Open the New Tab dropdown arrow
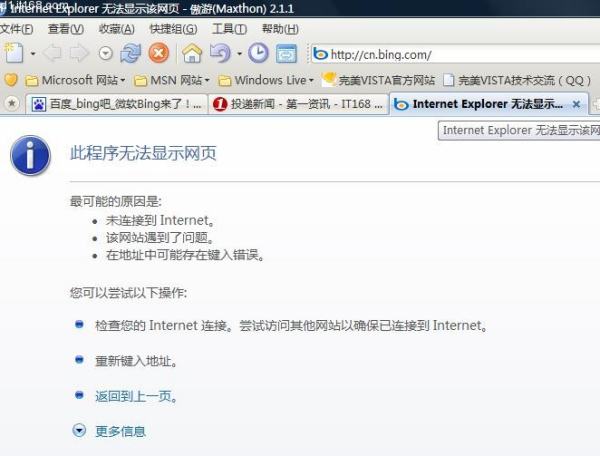 pos(33,54)
